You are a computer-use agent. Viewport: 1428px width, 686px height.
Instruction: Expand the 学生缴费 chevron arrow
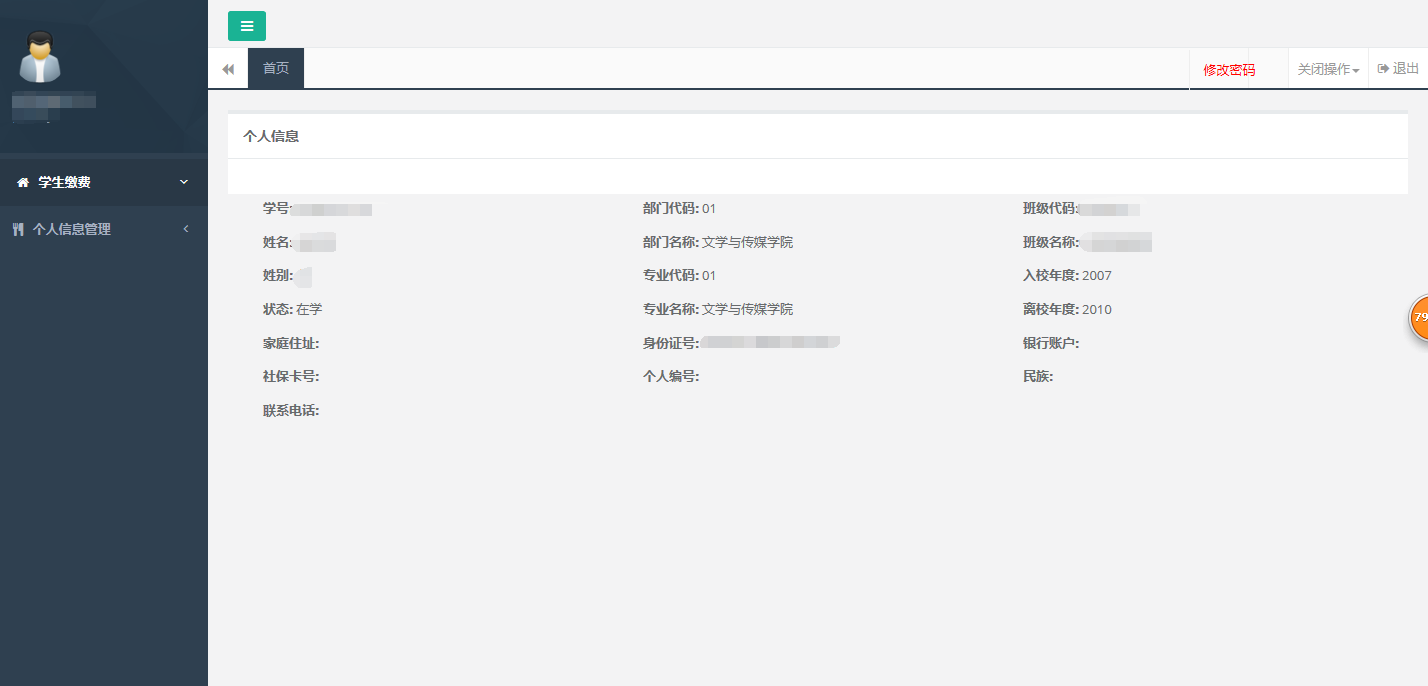[183, 182]
